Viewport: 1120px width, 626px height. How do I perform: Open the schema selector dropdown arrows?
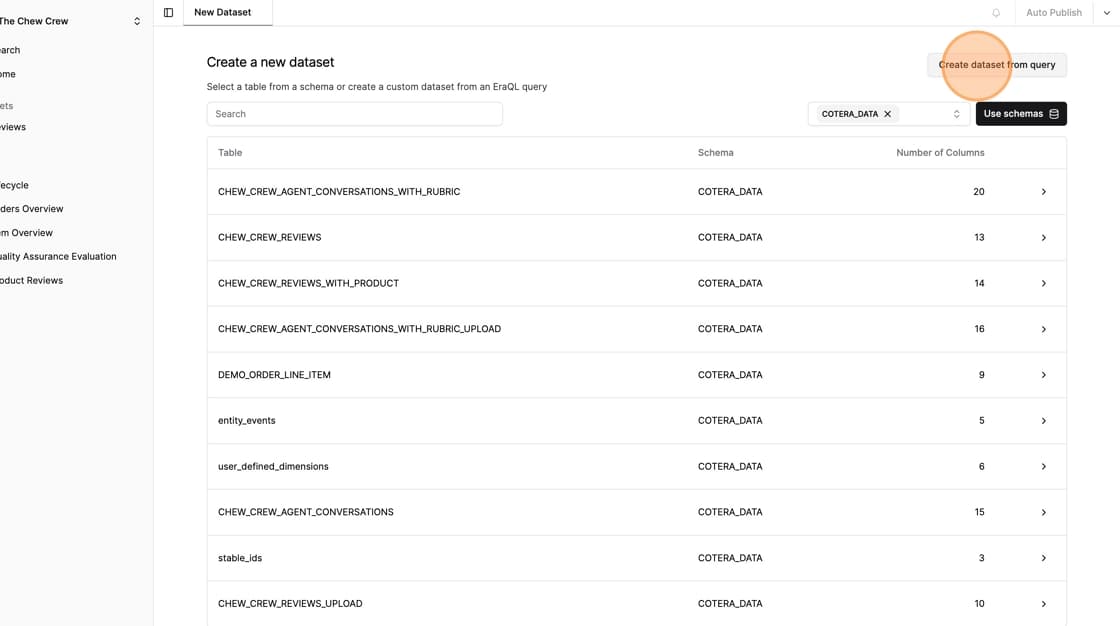[x=956, y=114]
